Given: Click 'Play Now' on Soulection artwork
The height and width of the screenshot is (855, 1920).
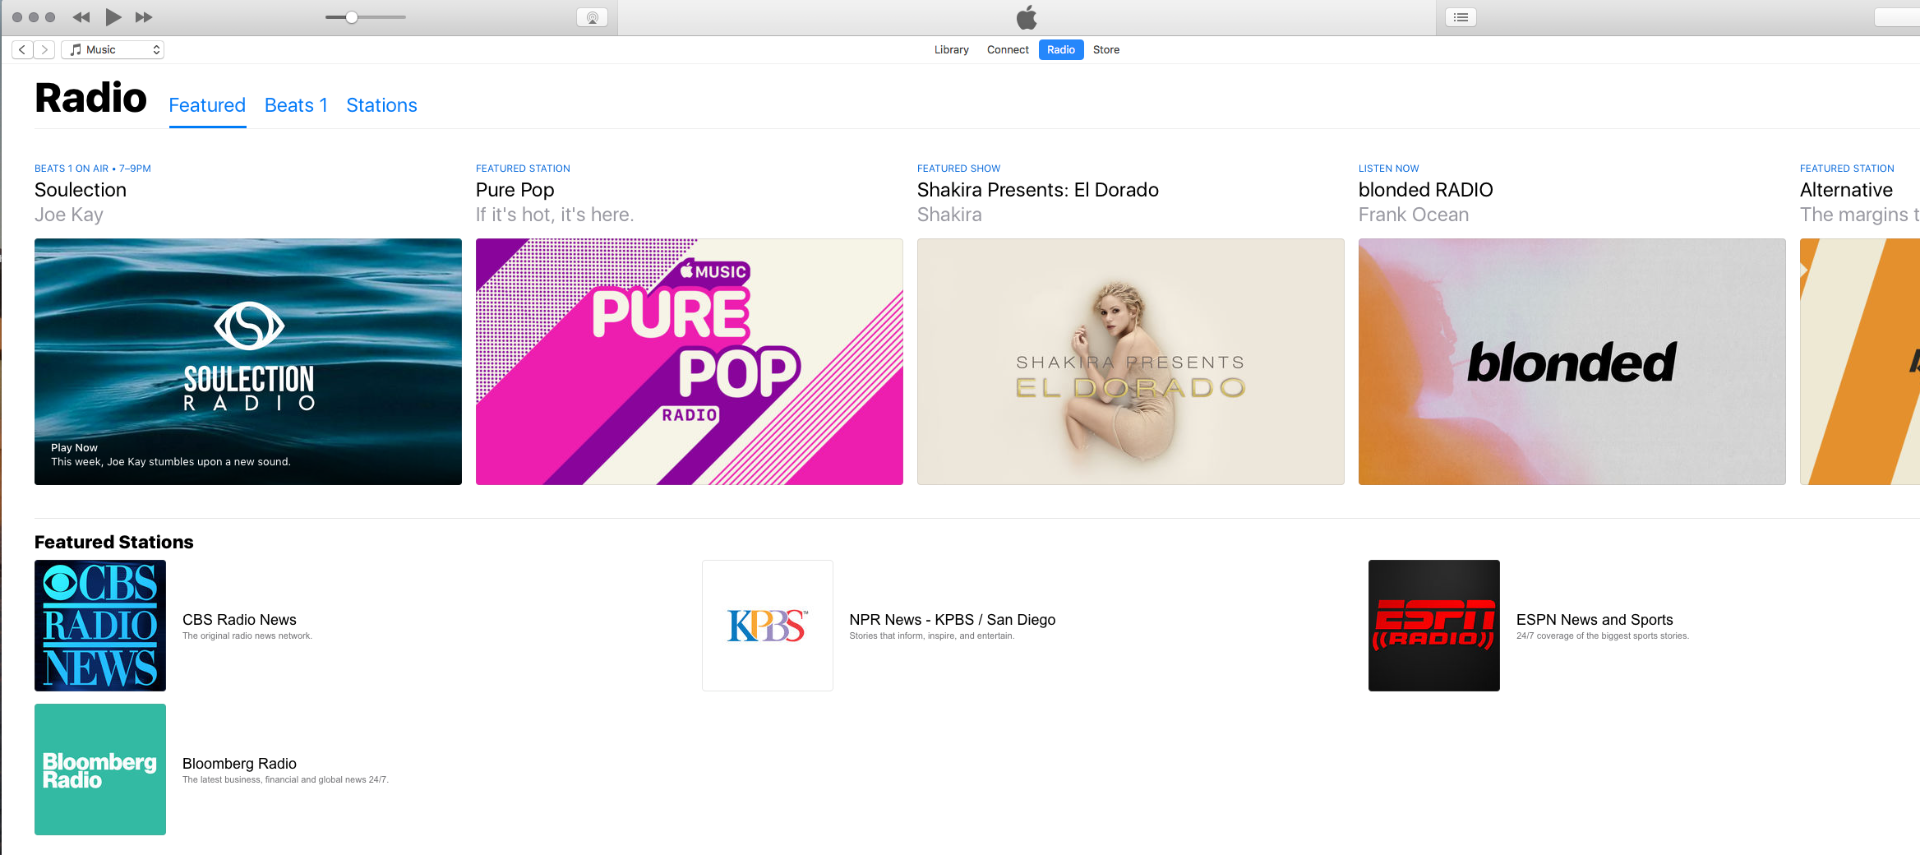Looking at the screenshot, I should pos(74,448).
